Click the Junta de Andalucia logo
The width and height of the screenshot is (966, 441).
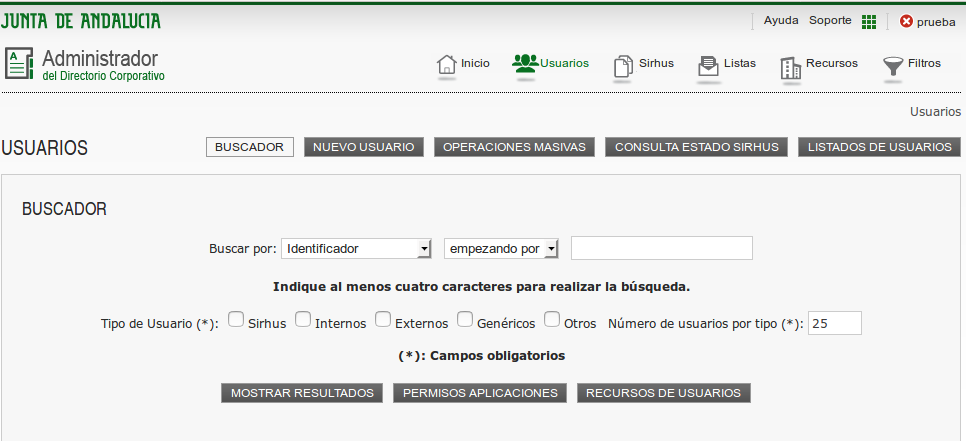pos(81,22)
